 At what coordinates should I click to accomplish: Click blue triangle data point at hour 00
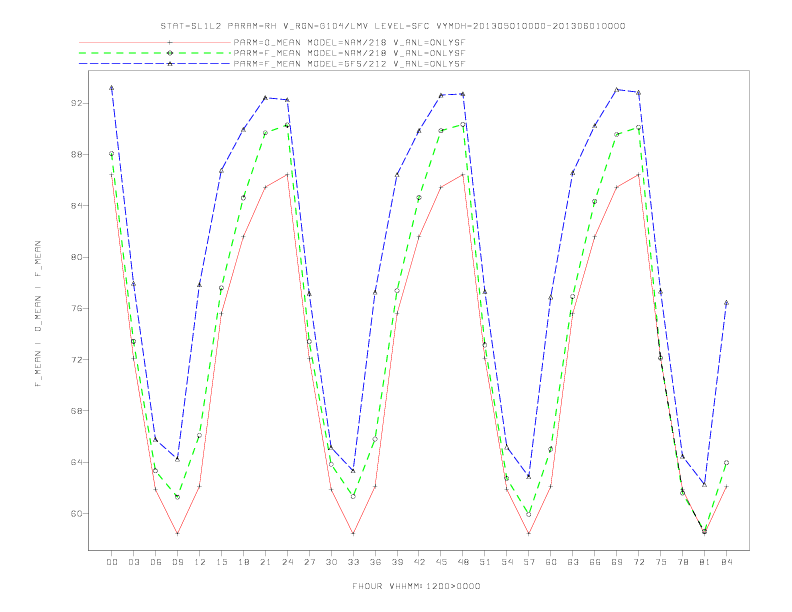point(112,88)
